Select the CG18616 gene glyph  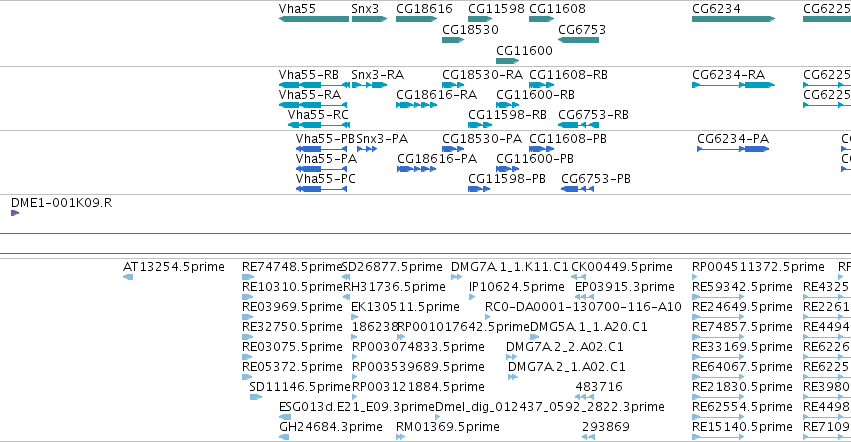coord(416,19)
